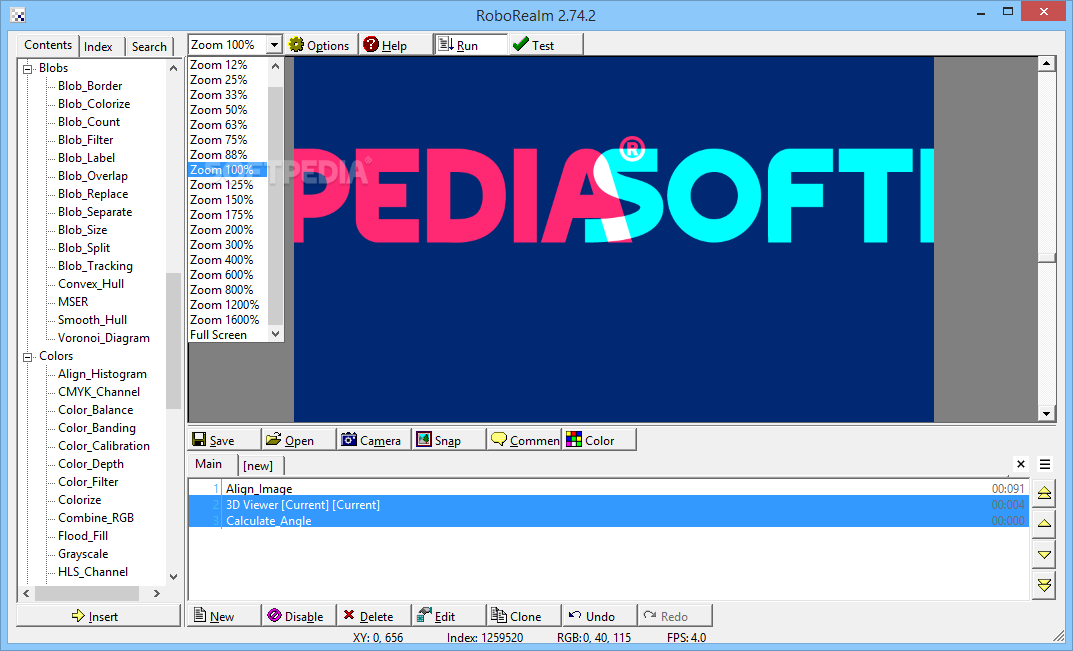This screenshot has width=1073, height=651.
Task: Select Grayscale in the module tree
Action: pos(83,554)
